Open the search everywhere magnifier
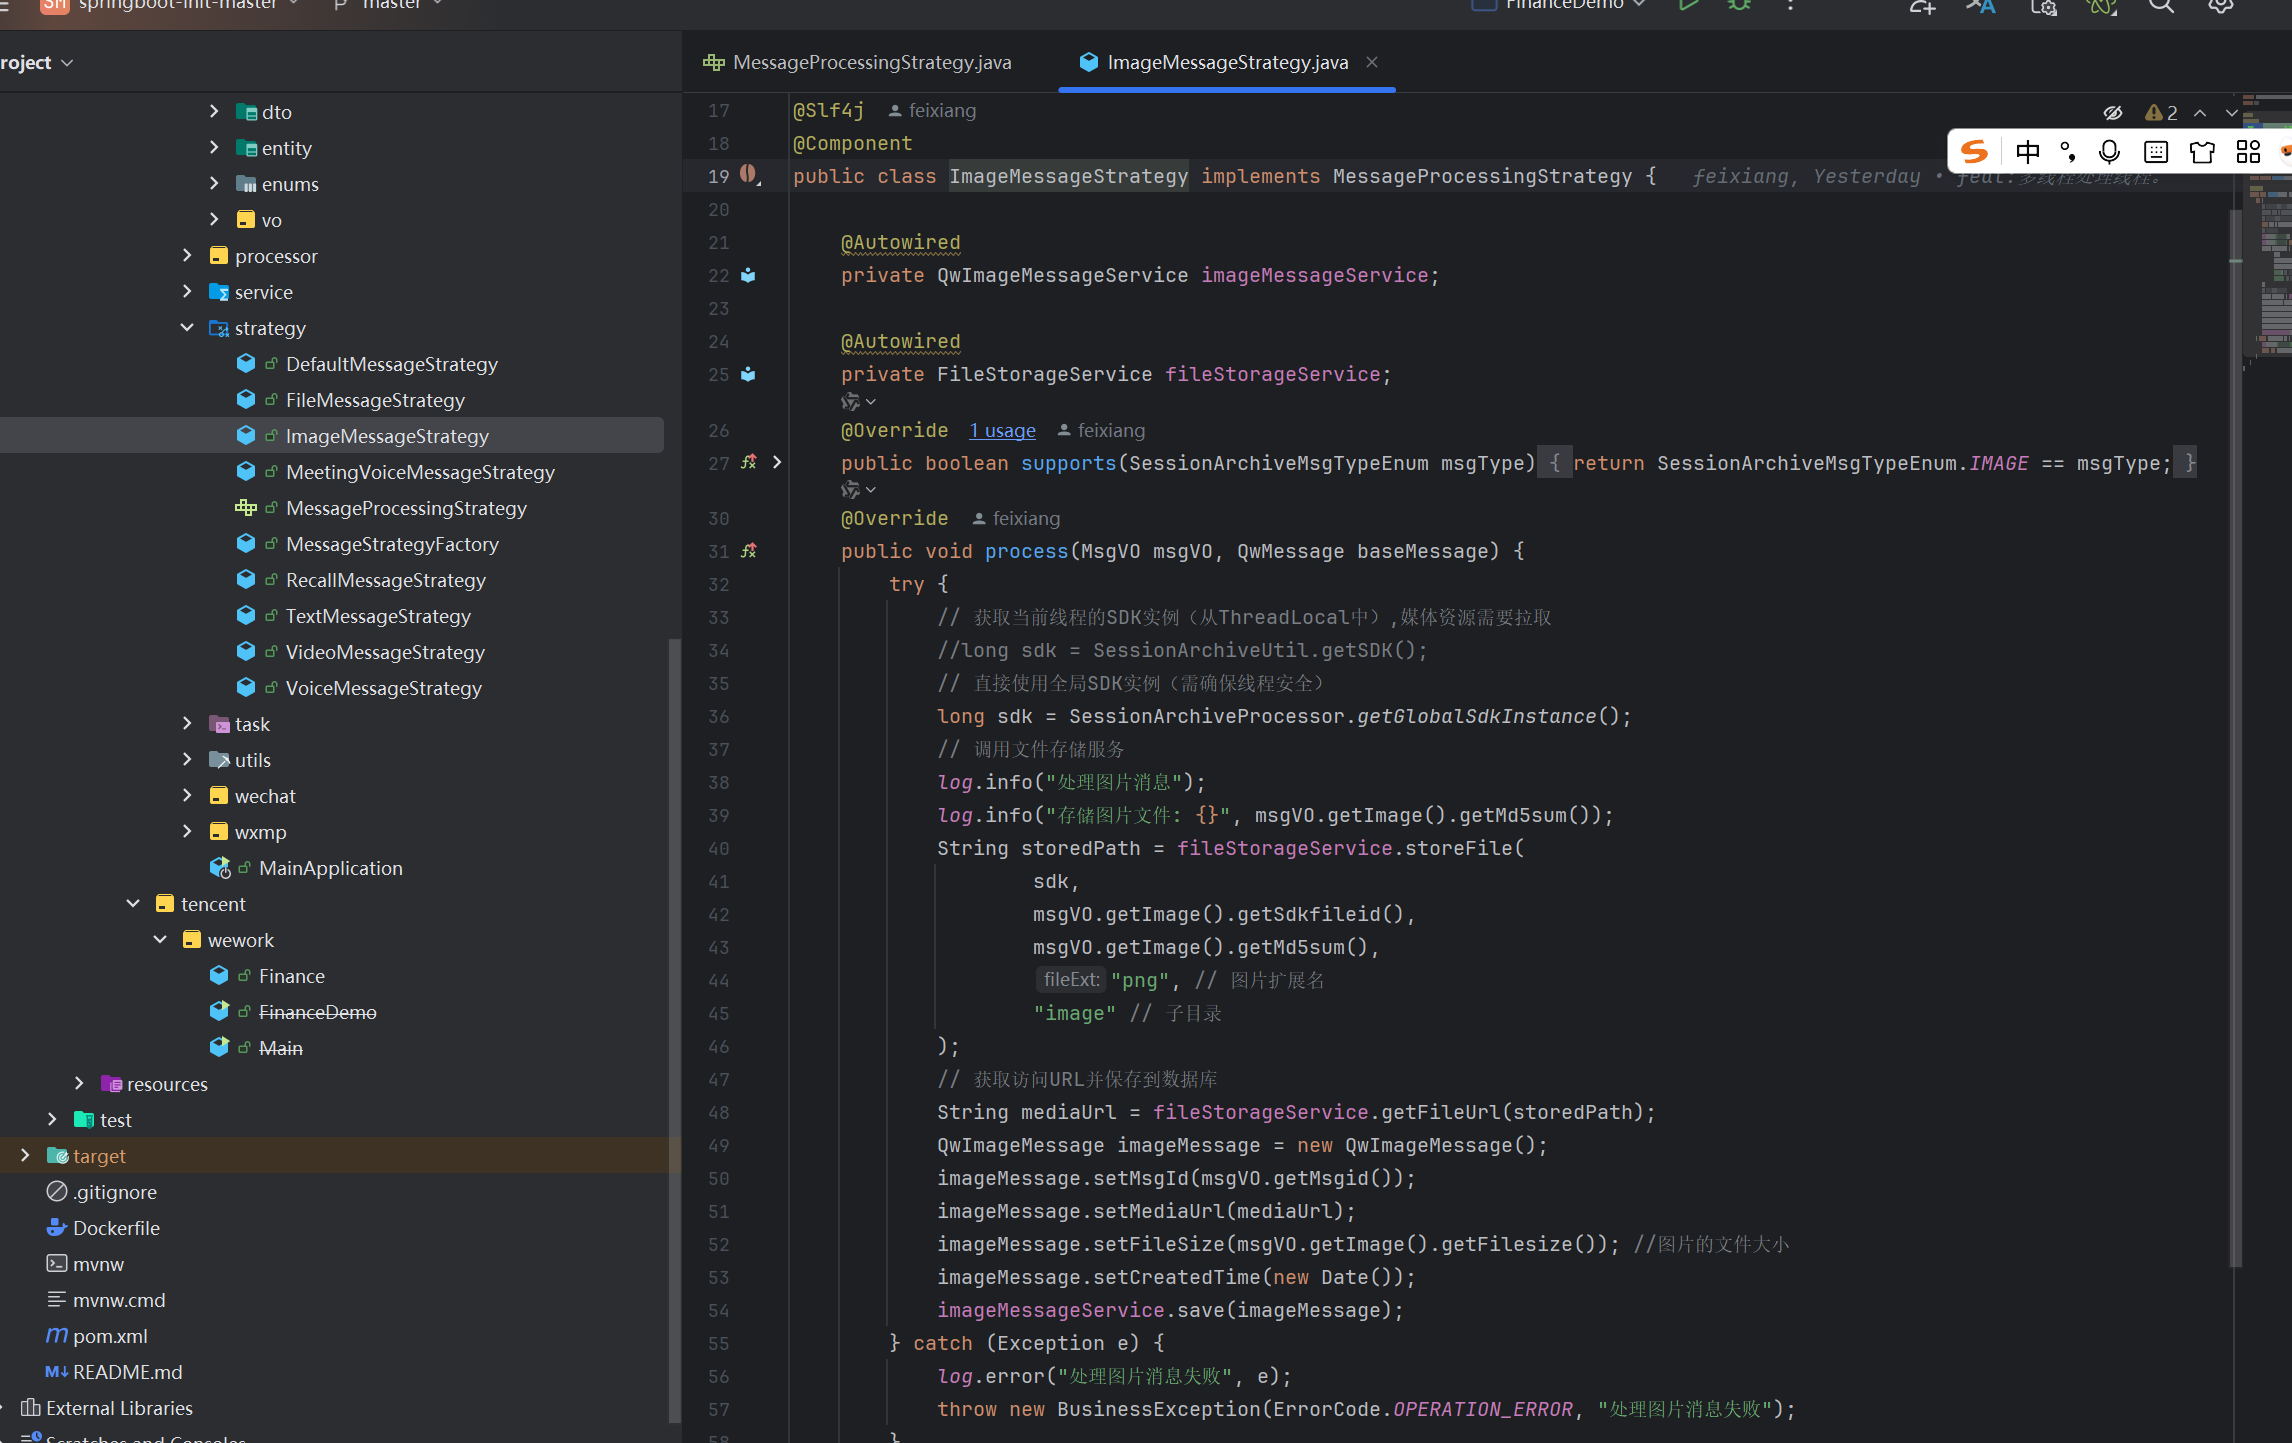Viewport: 2292px width, 1443px height. point(2161,6)
